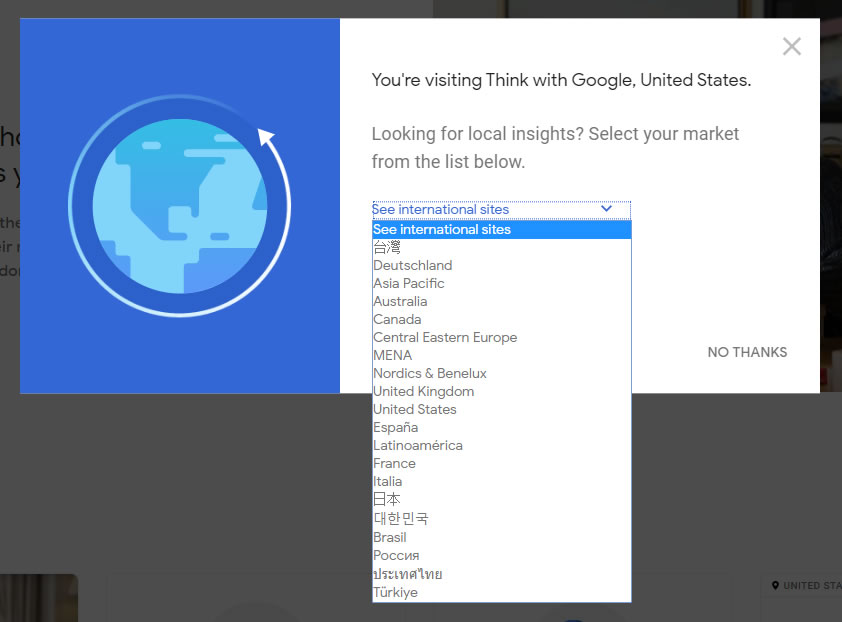Pick 日本 from the market list
Screen dimensions: 842x622
[387, 499]
